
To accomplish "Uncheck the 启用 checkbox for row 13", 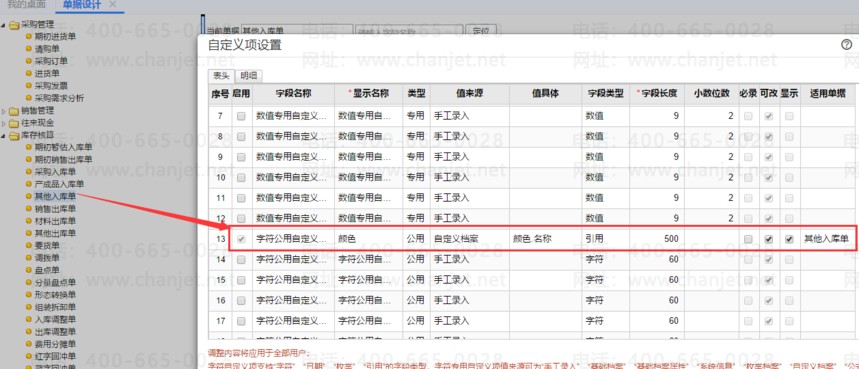I will (x=241, y=239).
